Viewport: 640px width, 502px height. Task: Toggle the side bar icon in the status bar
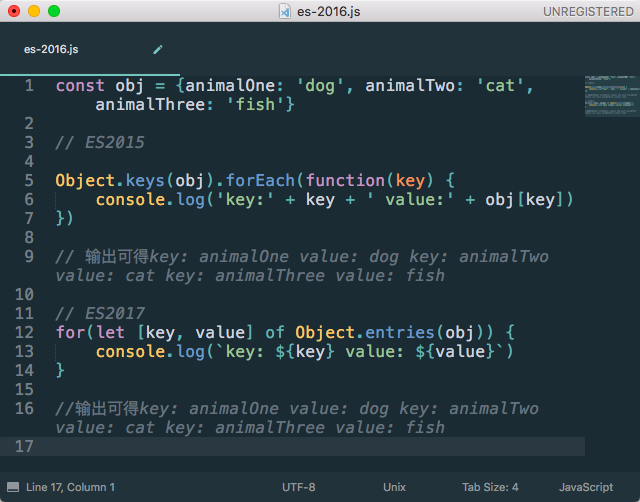coord(13,487)
